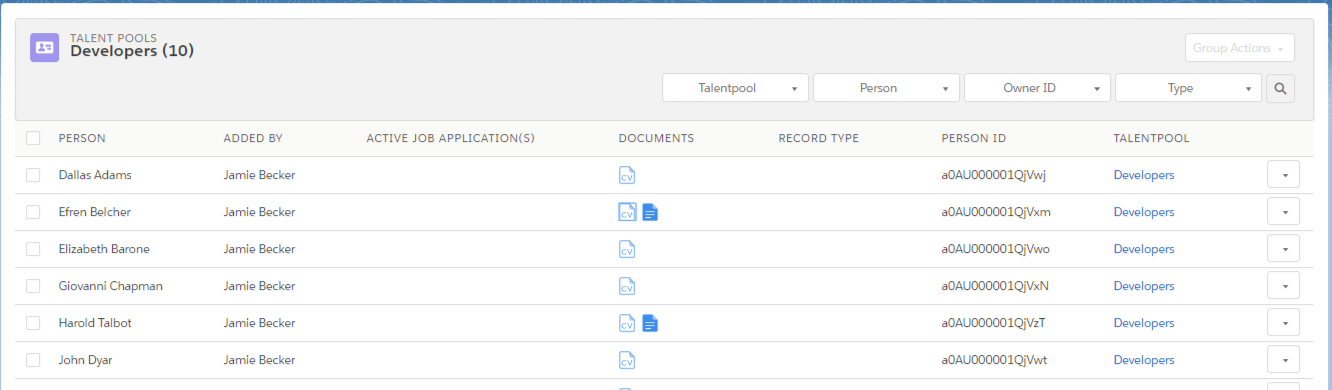Image resolution: width=1332 pixels, height=390 pixels.
Task: Open Efren Belcher blue file document icon
Action: coord(650,212)
